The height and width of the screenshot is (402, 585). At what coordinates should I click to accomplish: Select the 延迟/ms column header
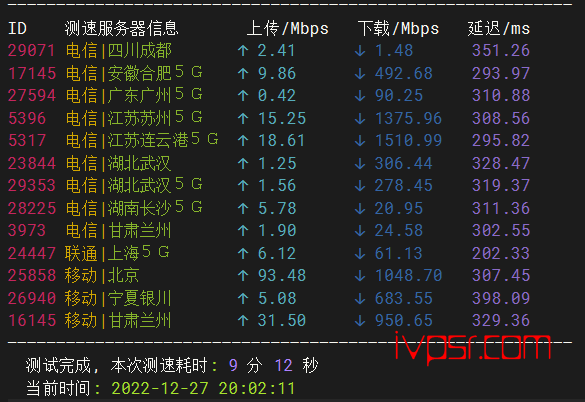[x=499, y=28]
